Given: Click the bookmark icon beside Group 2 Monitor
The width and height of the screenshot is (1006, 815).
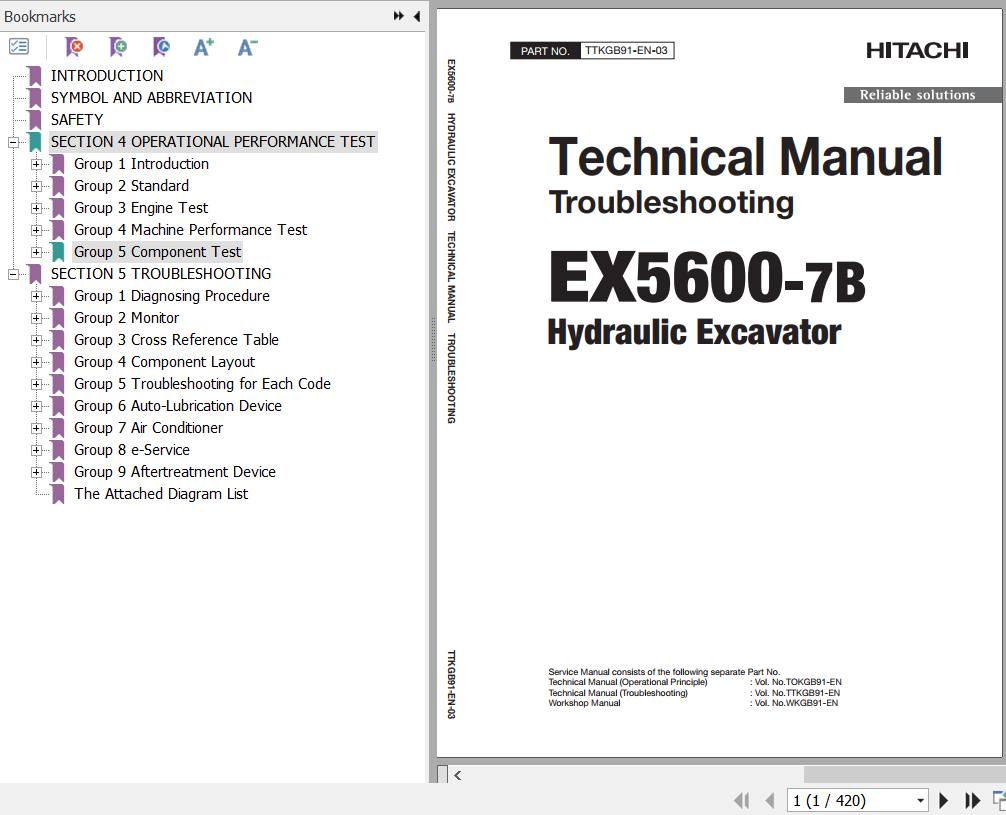Looking at the screenshot, I should click(58, 318).
